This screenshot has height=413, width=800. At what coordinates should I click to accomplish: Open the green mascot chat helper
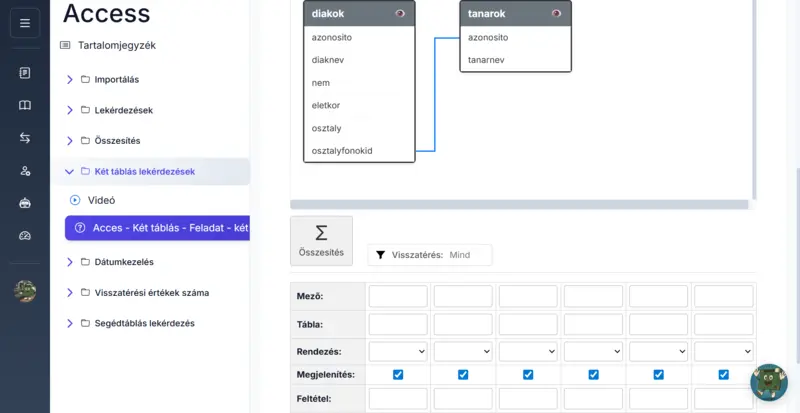[x=768, y=383]
